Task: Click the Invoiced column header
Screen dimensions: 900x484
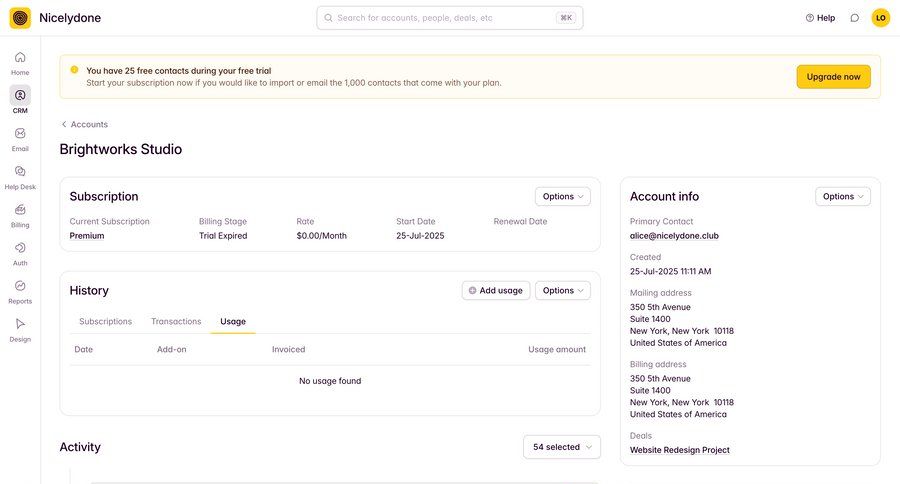Action: (289, 349)
